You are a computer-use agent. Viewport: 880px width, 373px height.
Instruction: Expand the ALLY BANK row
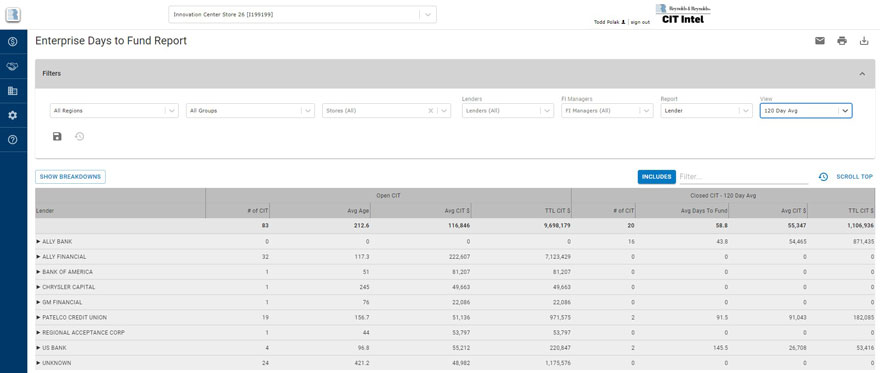click(39, 242)
